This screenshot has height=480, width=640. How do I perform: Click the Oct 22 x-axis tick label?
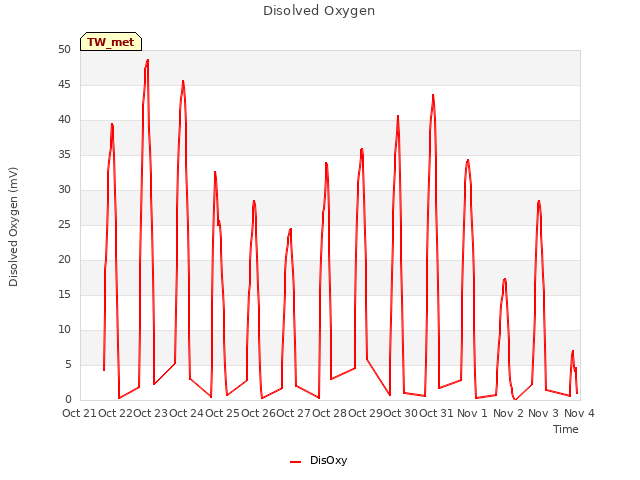pyautogui.click(x=116, y=413)
